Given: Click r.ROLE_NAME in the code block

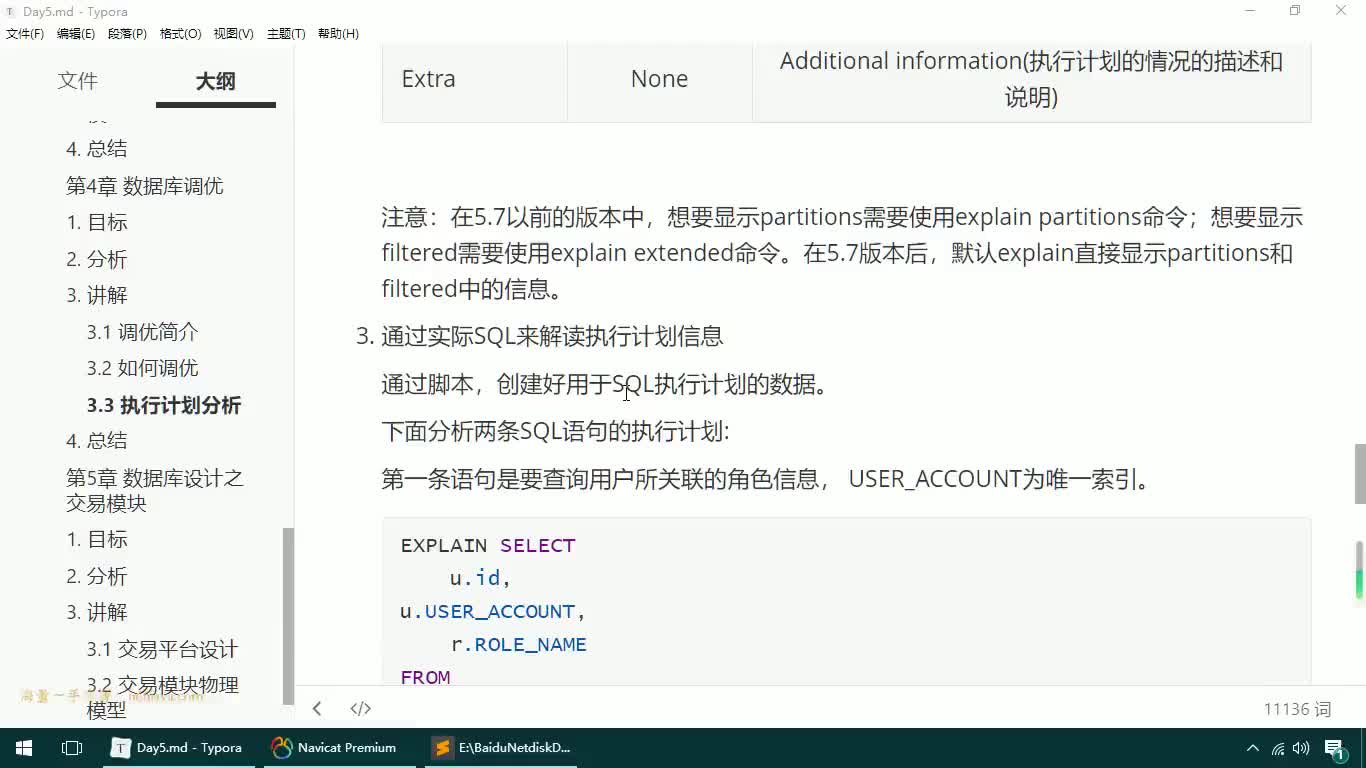Looking at the screenshot, I should 518,644.
